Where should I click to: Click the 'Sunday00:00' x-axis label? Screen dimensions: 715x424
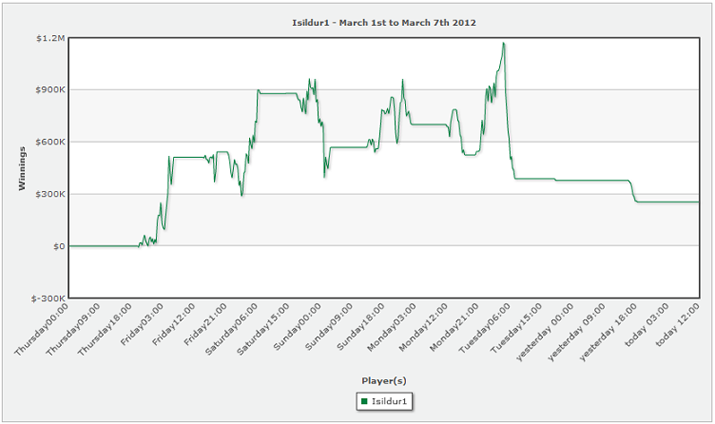tap(297, 326)
